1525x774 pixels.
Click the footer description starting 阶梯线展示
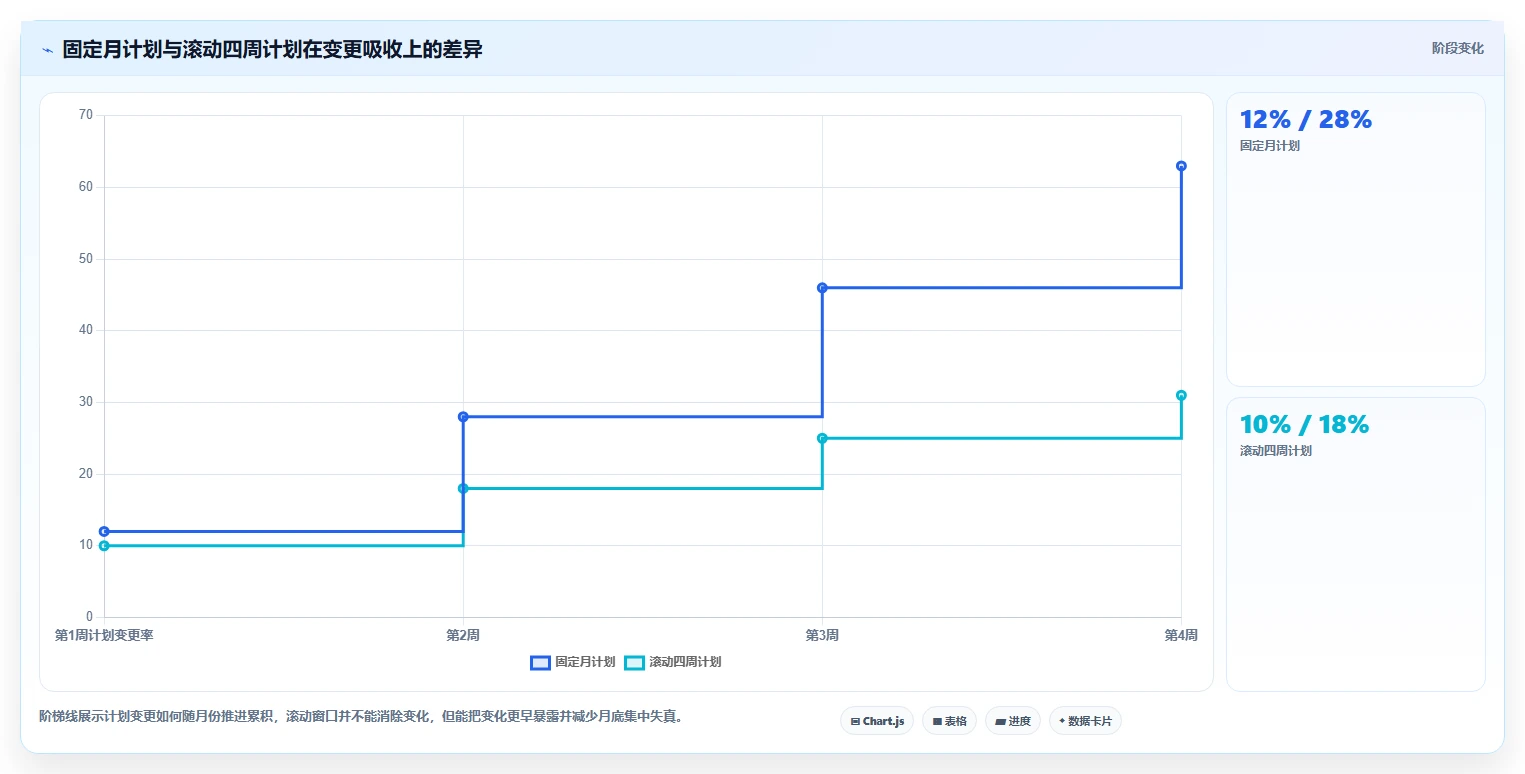pos(361,717)
